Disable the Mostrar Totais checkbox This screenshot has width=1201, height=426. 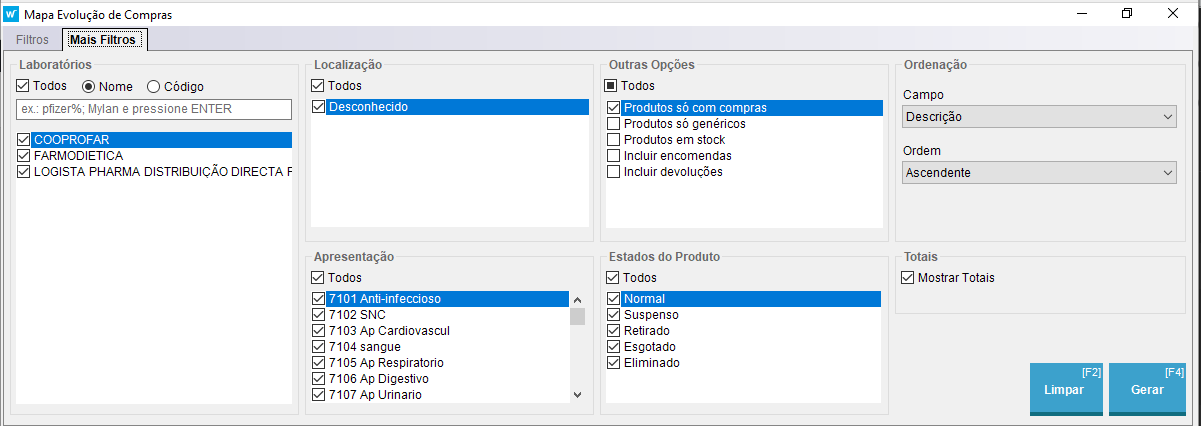(908, 278)
